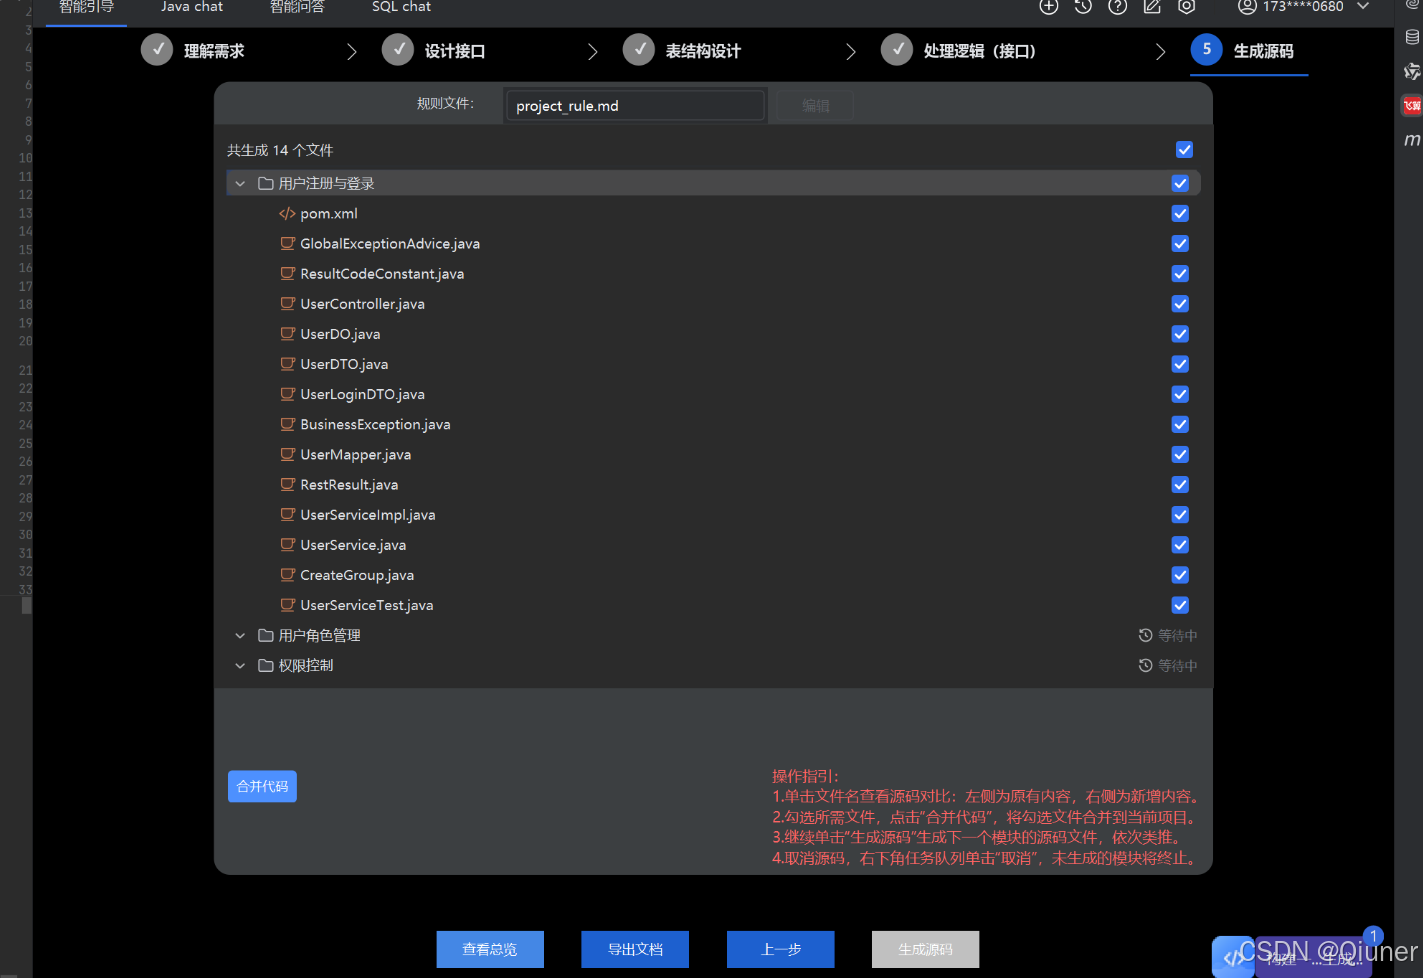Open the database icon in the right sidebar
1423x978 pixels.
point(1411,34)
